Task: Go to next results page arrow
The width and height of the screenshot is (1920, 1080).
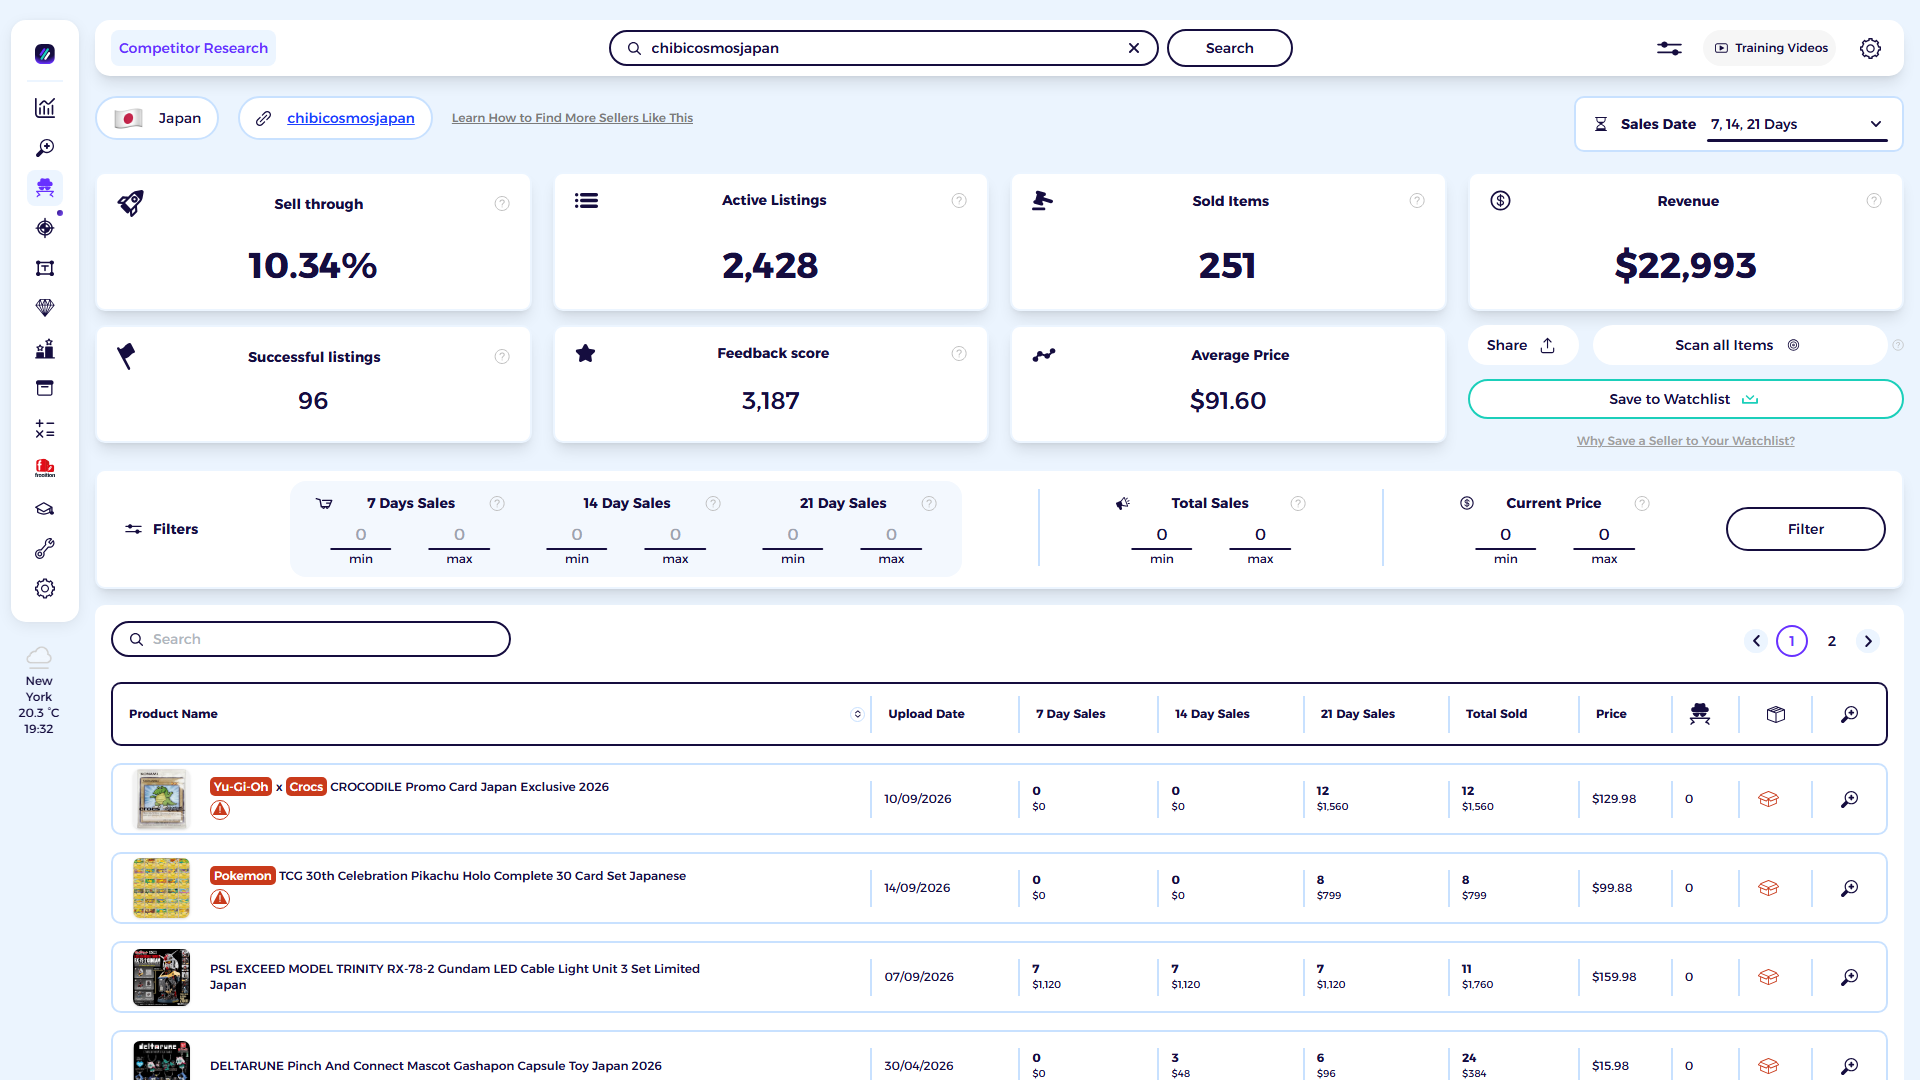Action: point(1868,641)
